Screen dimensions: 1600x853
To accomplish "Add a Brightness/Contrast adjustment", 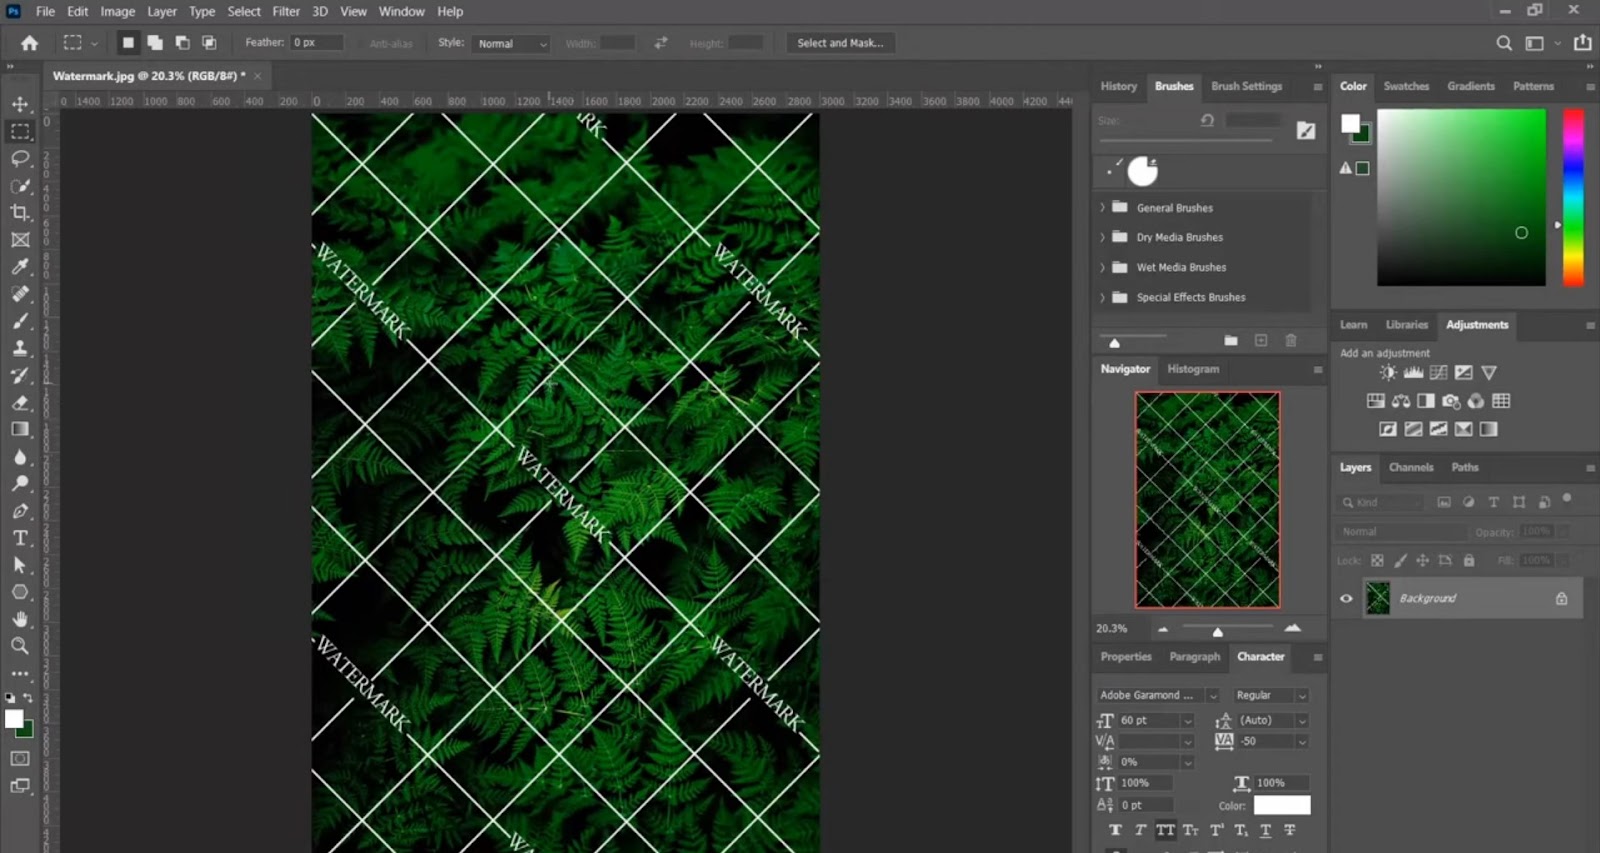I will [x=1388, y=373].
